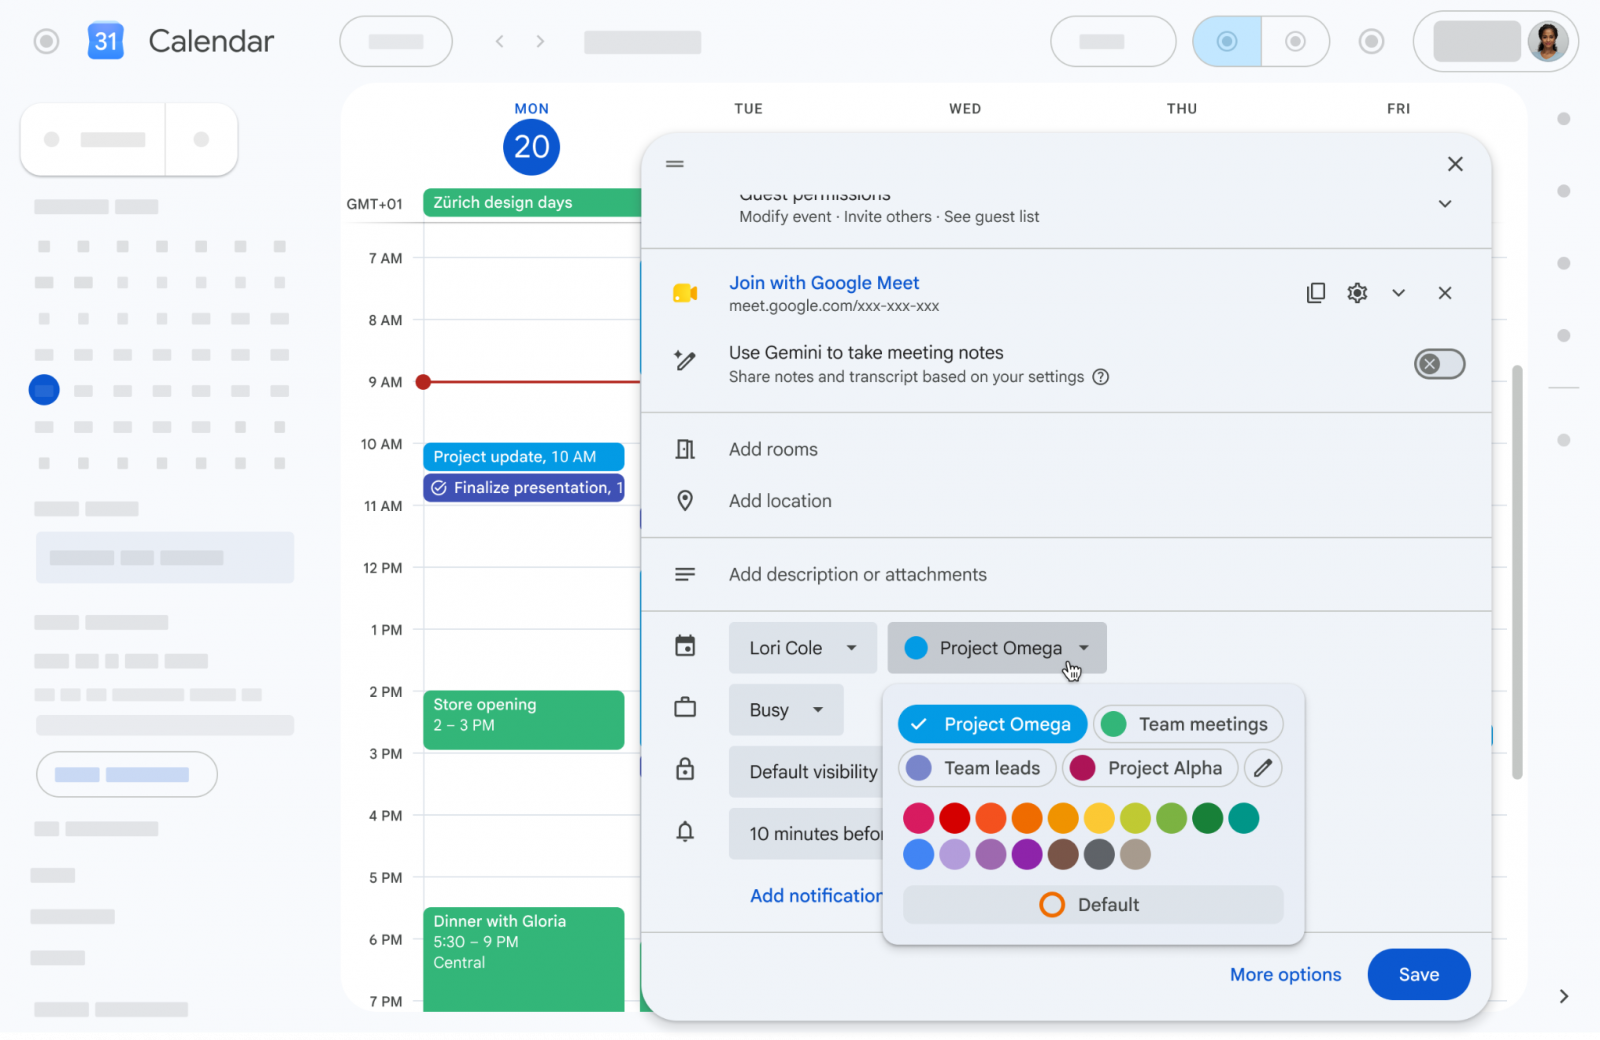Close the event editing dialog
1600x1040 pixels.
click(x=1455, y=164)
